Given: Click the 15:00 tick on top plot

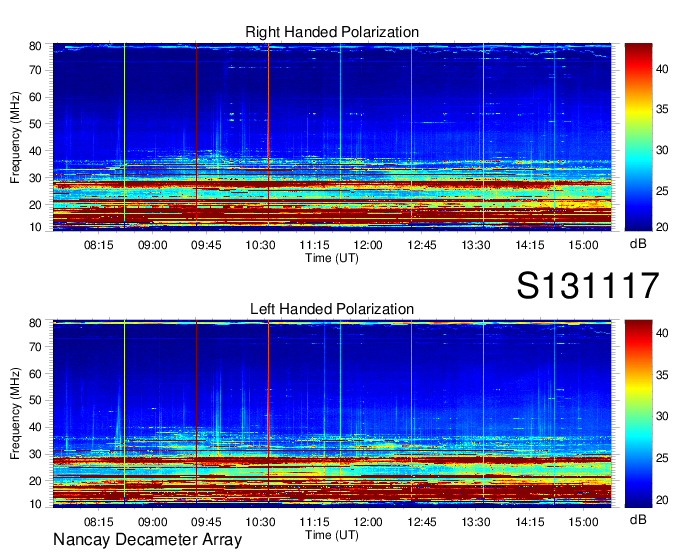Looking at the screenshot, I should (x=583, y=245).
